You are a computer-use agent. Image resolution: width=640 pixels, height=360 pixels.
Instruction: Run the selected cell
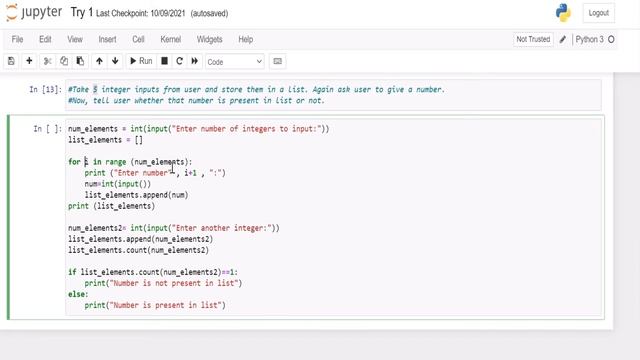(x=141, y=61)
